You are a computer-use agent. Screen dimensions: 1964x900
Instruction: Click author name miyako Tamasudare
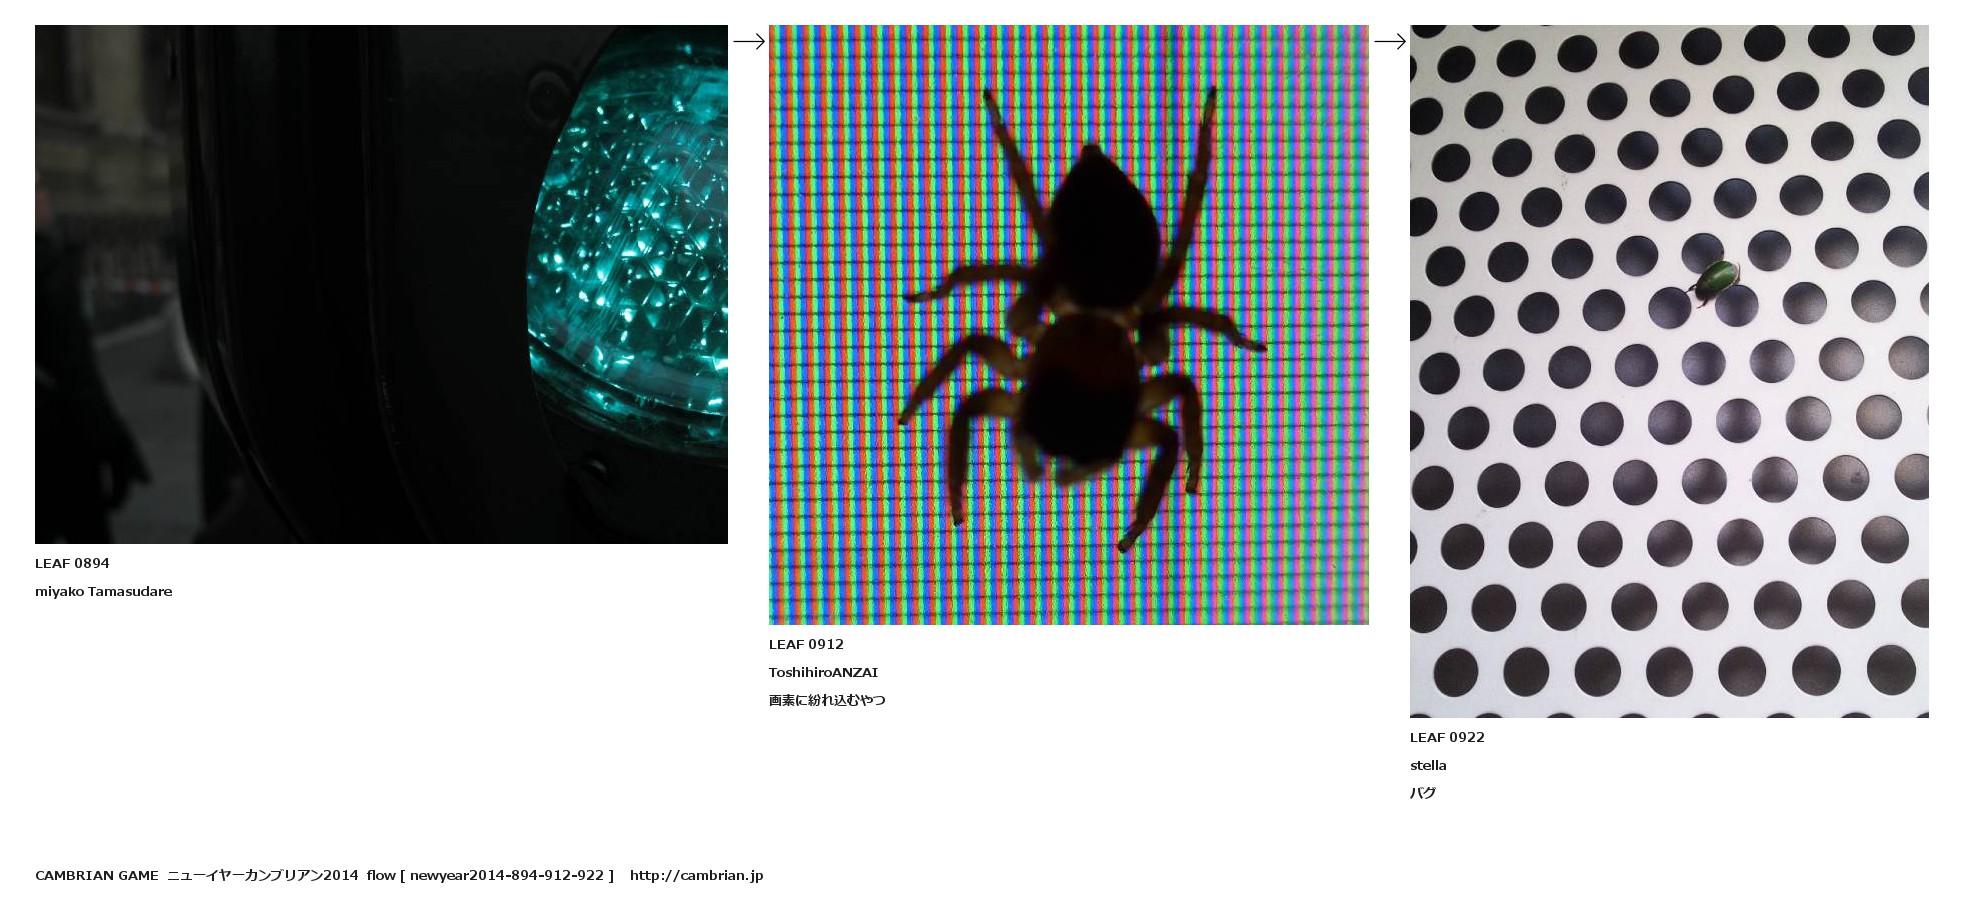pos(103,591)
